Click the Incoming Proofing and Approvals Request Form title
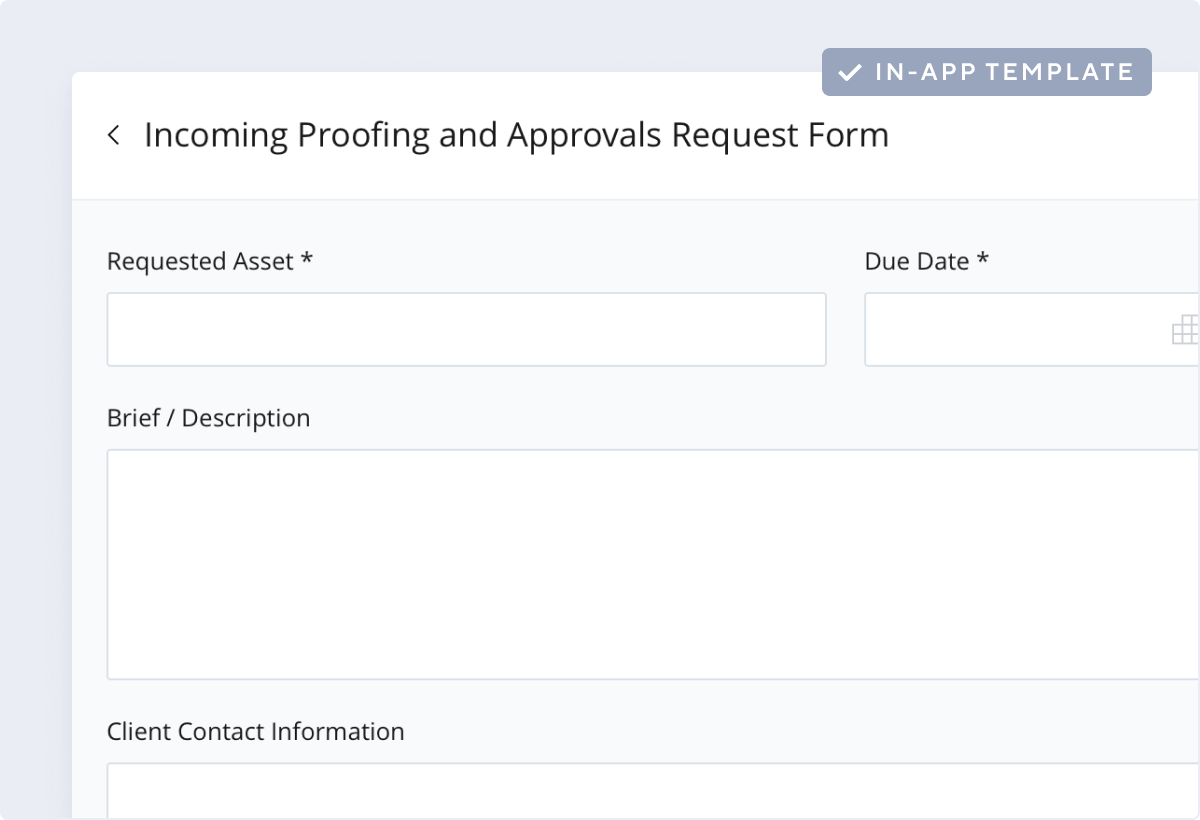The width and height of the screenshot is (1200, 820). [x=517, y=135]
